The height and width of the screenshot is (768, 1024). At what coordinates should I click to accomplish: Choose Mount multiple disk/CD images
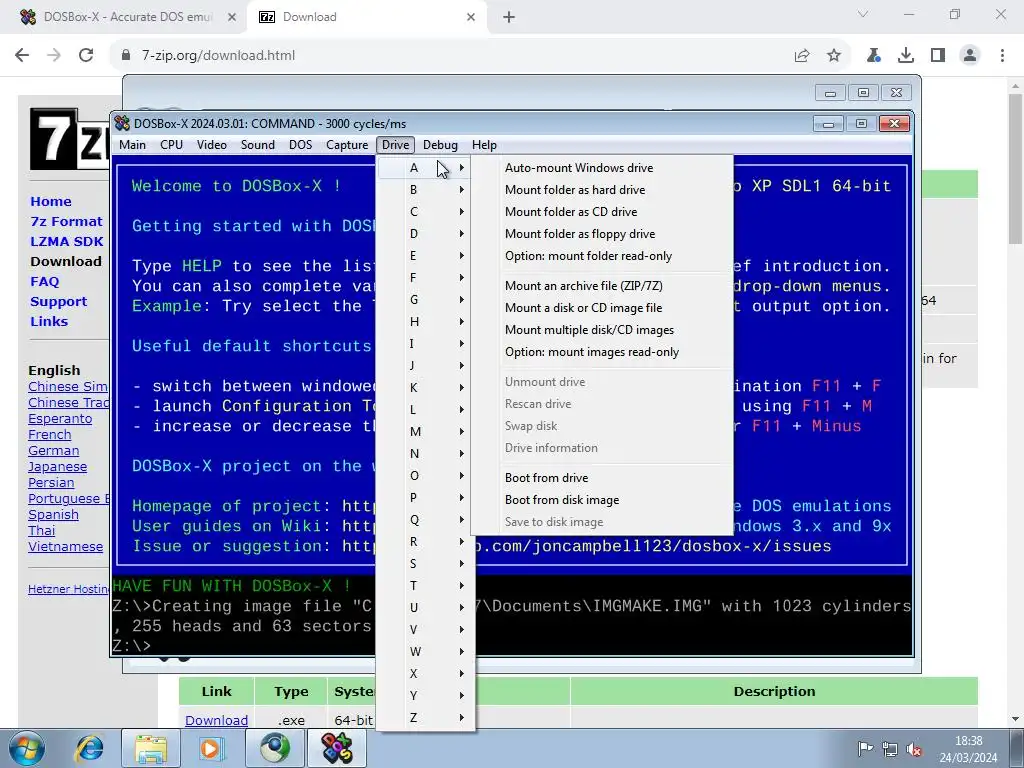click(601, 330)
